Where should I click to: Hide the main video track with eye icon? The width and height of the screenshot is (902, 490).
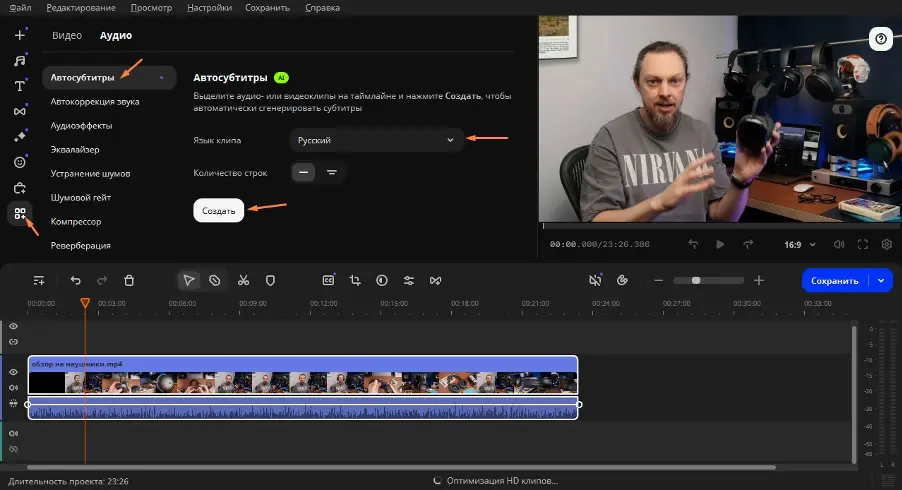click(13, 372)
